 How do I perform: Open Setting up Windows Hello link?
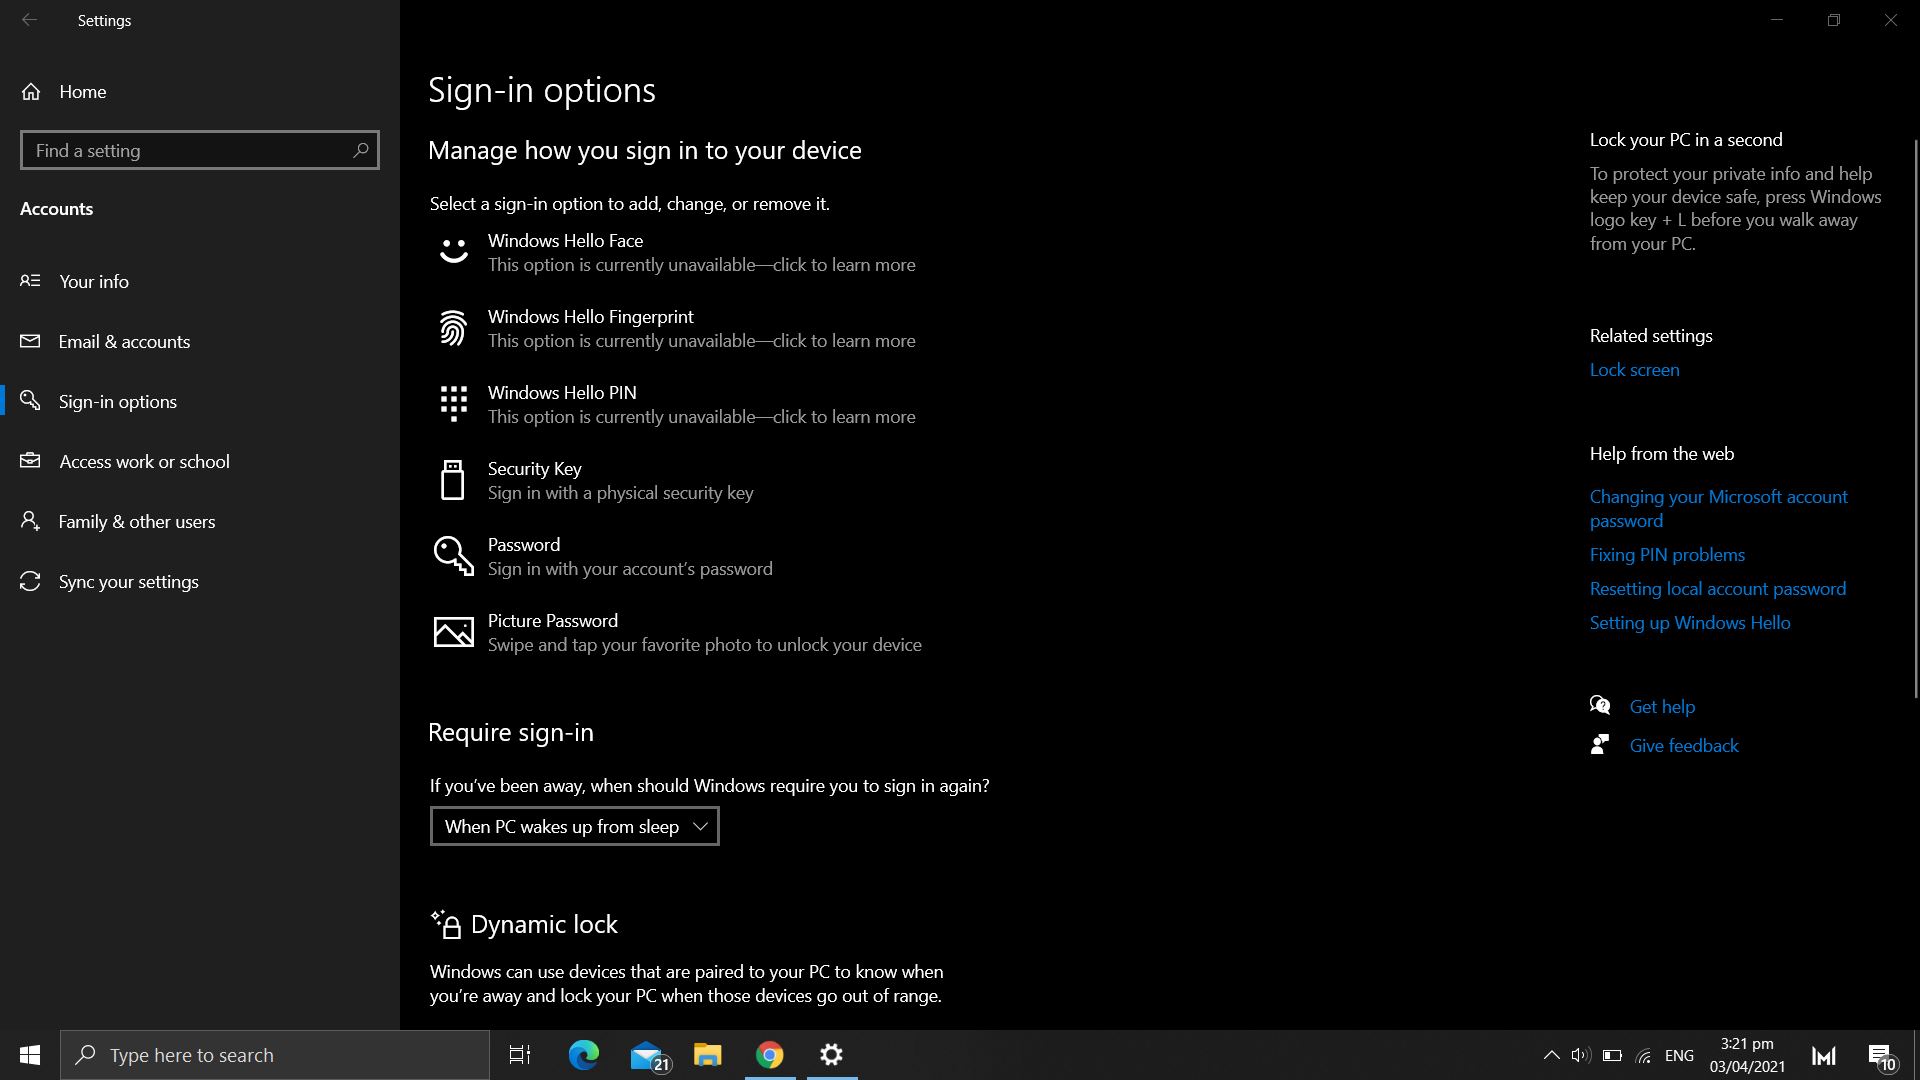coord(1690,622)
